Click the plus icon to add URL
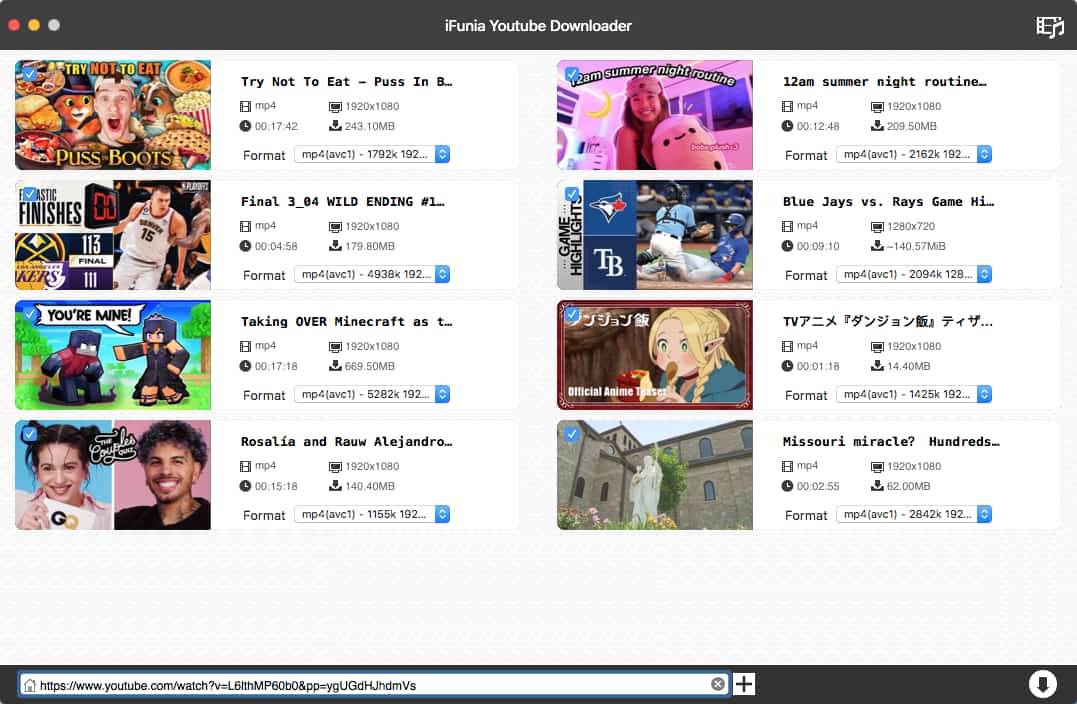Screen dimensions: 1077x704 point(744,684)
